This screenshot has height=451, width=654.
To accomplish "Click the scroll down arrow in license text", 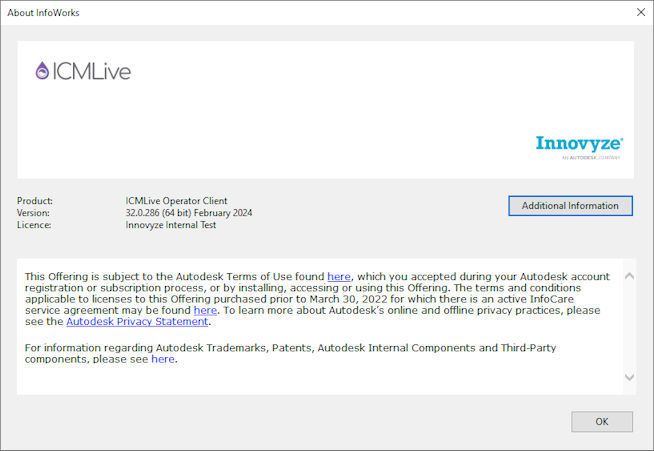I will (629, 377).
